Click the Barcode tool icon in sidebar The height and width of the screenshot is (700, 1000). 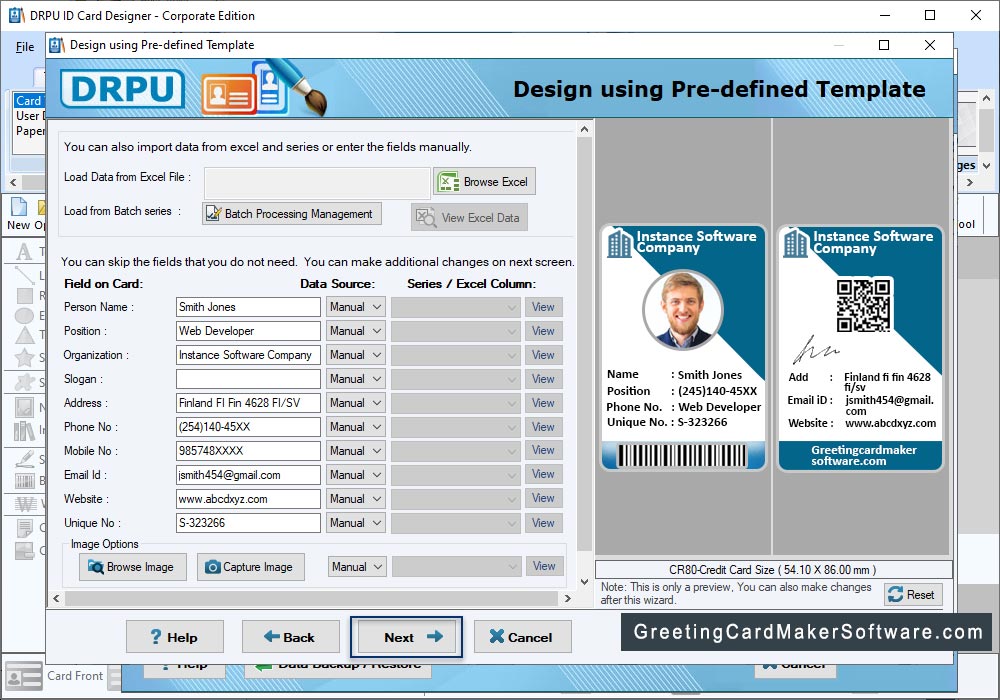(24, 480)
